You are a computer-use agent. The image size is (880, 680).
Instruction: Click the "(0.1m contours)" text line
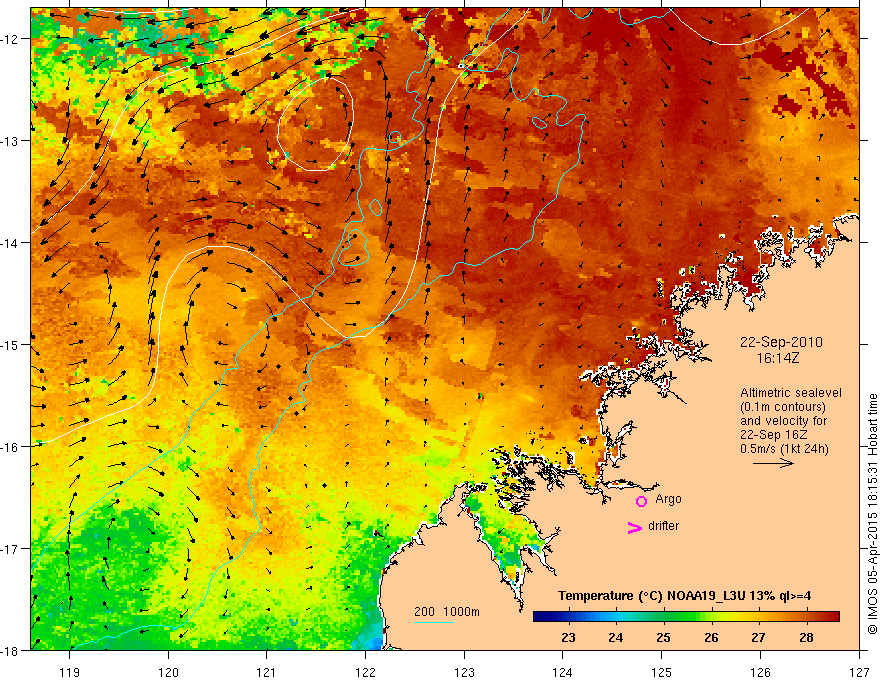[x=783, y=407]
